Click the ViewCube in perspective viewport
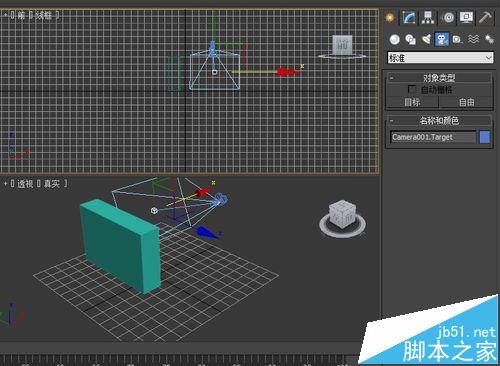The height and width of the screenshot is (366, 500). (x=343, y=214)
